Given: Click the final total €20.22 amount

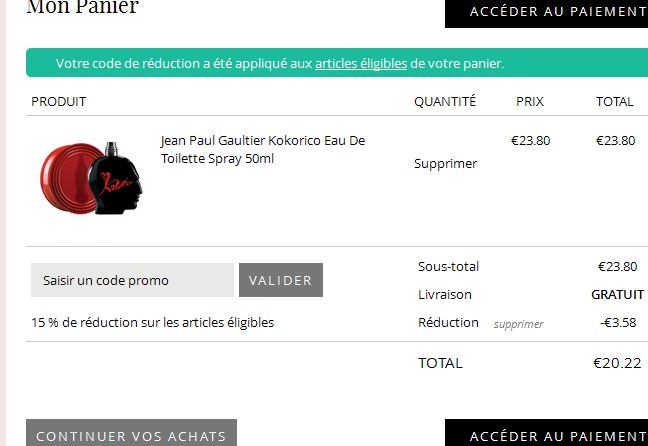Looking at the screenshot, I should tap(617, 363).
